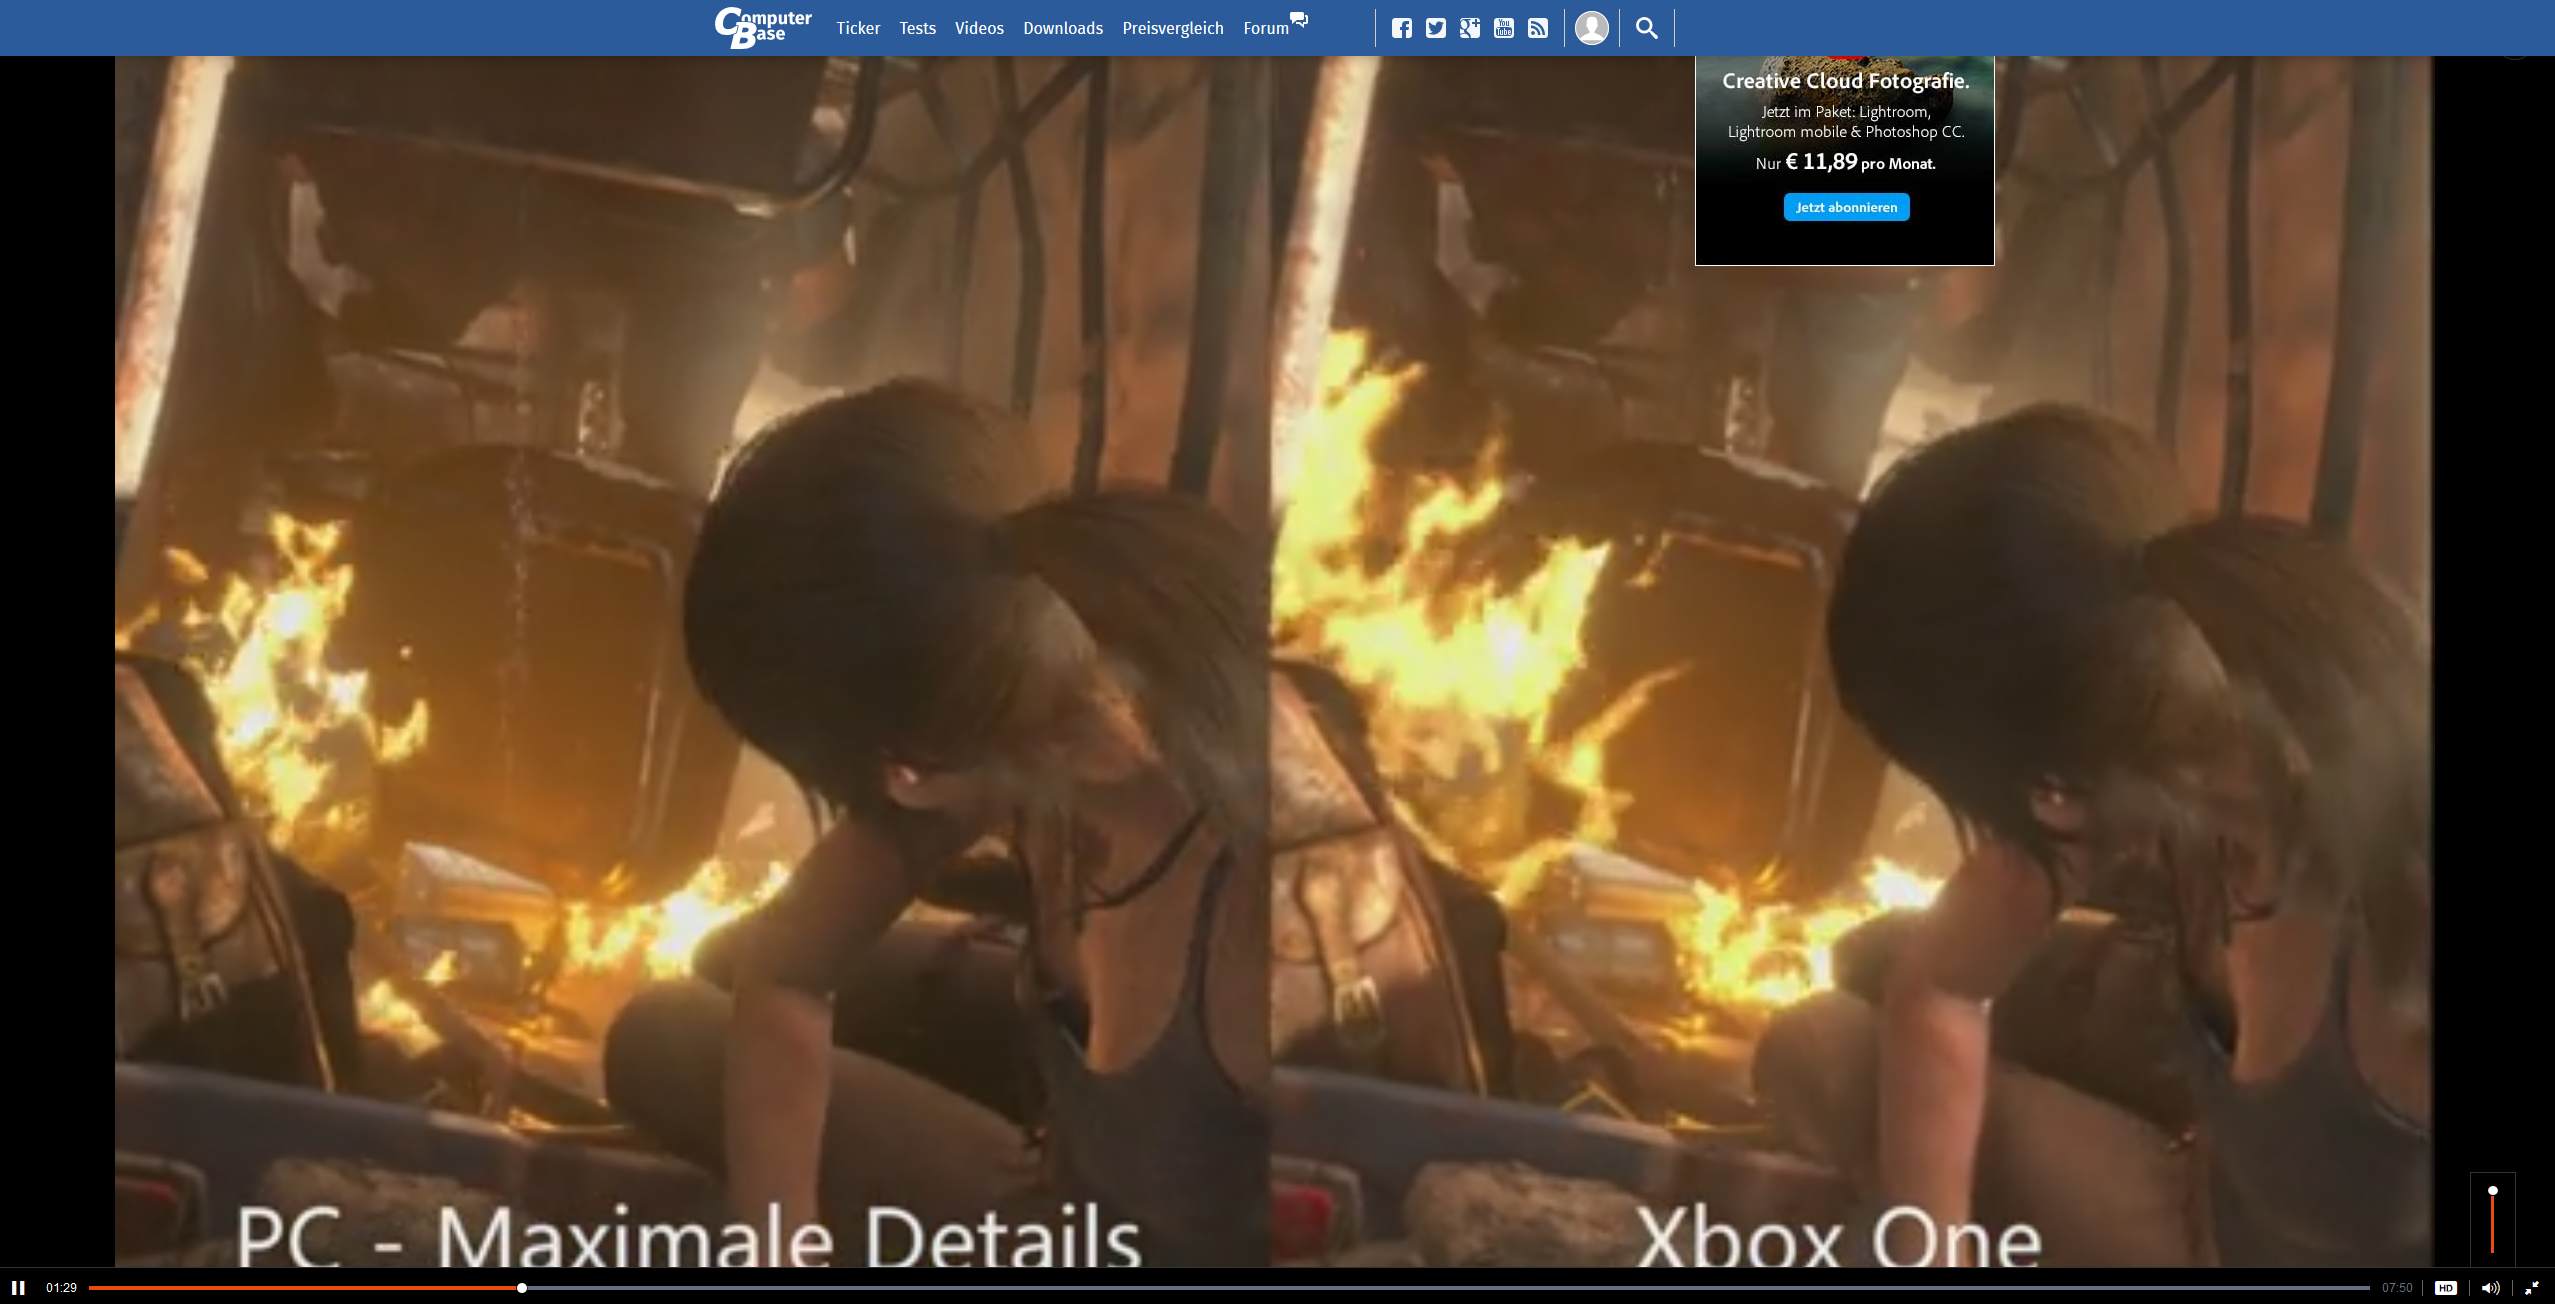Toggle HD video quality
The width and height of the screenshot is (2555, 1304).
(x=2446, y=1287)
